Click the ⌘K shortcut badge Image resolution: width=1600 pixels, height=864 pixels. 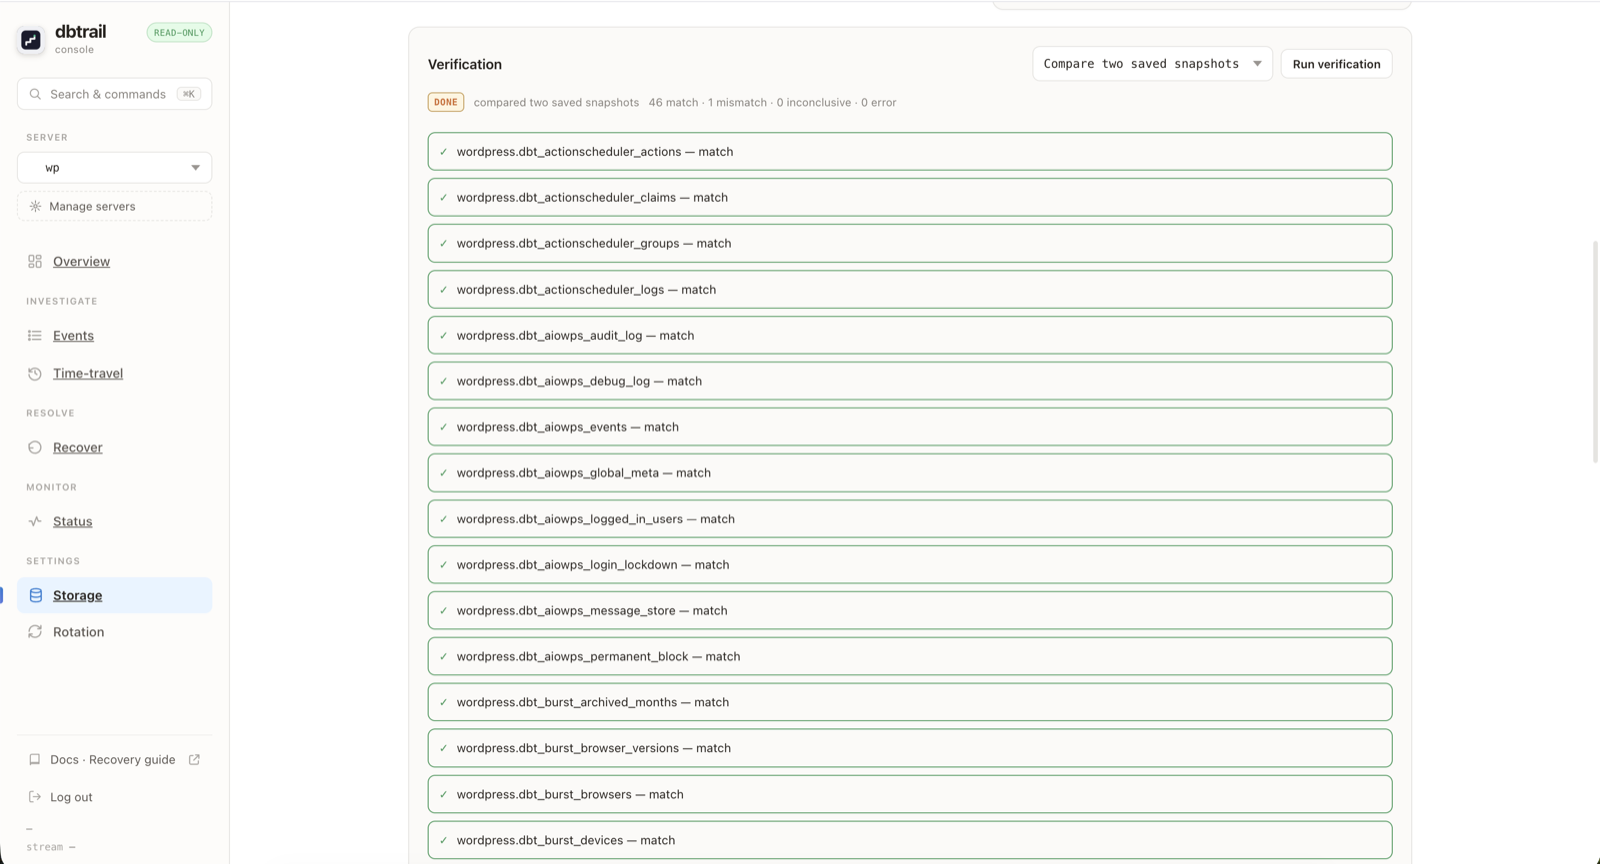(x=188, y=94)
